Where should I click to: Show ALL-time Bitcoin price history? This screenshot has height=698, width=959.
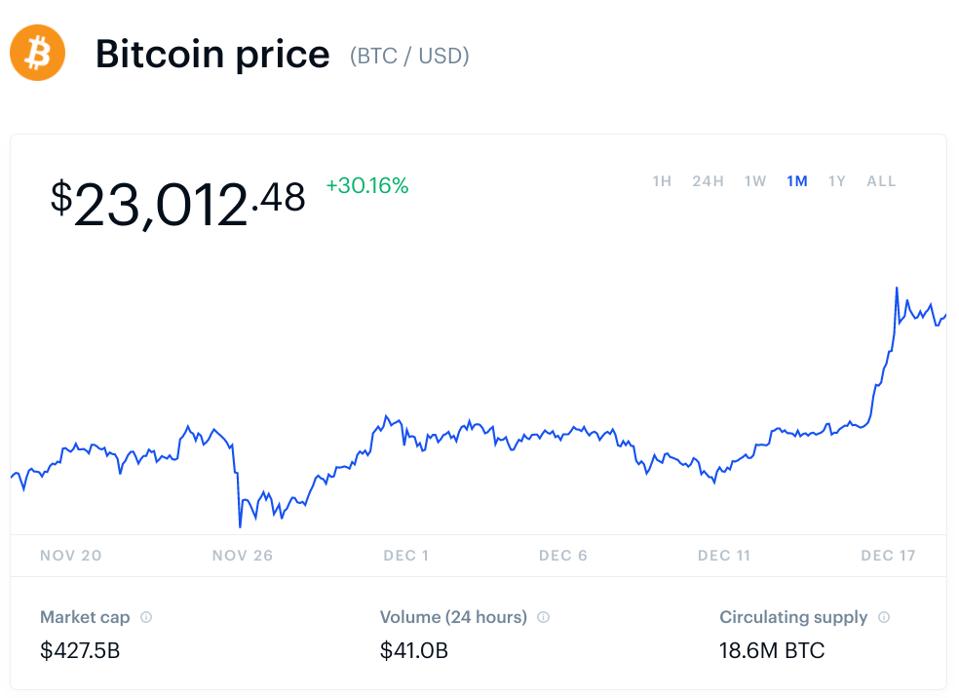click(x=881, y=181)
